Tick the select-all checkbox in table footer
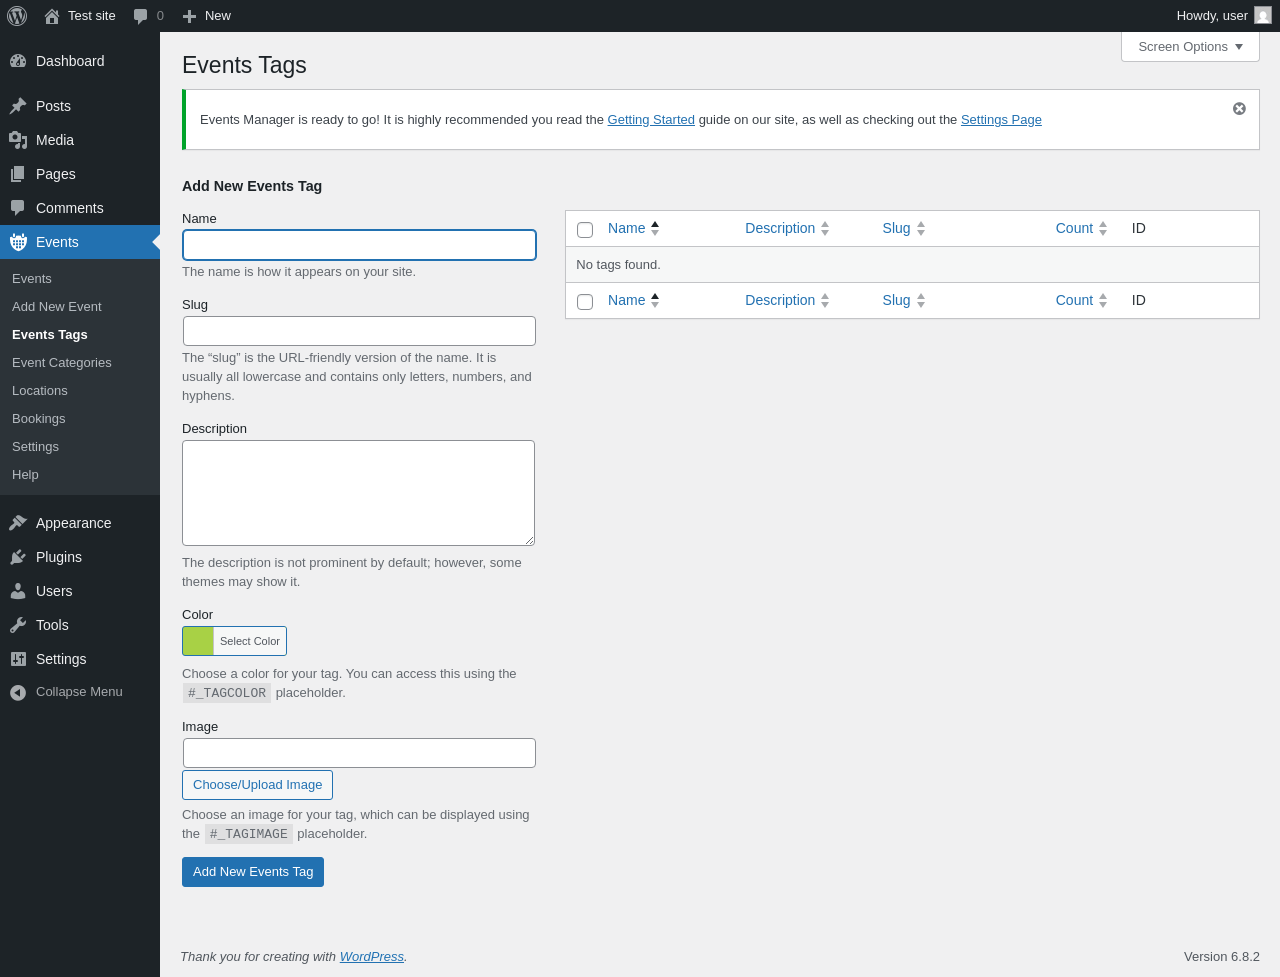The width and height of the screenshot is (1280, 977). click(x=585, y=302)
